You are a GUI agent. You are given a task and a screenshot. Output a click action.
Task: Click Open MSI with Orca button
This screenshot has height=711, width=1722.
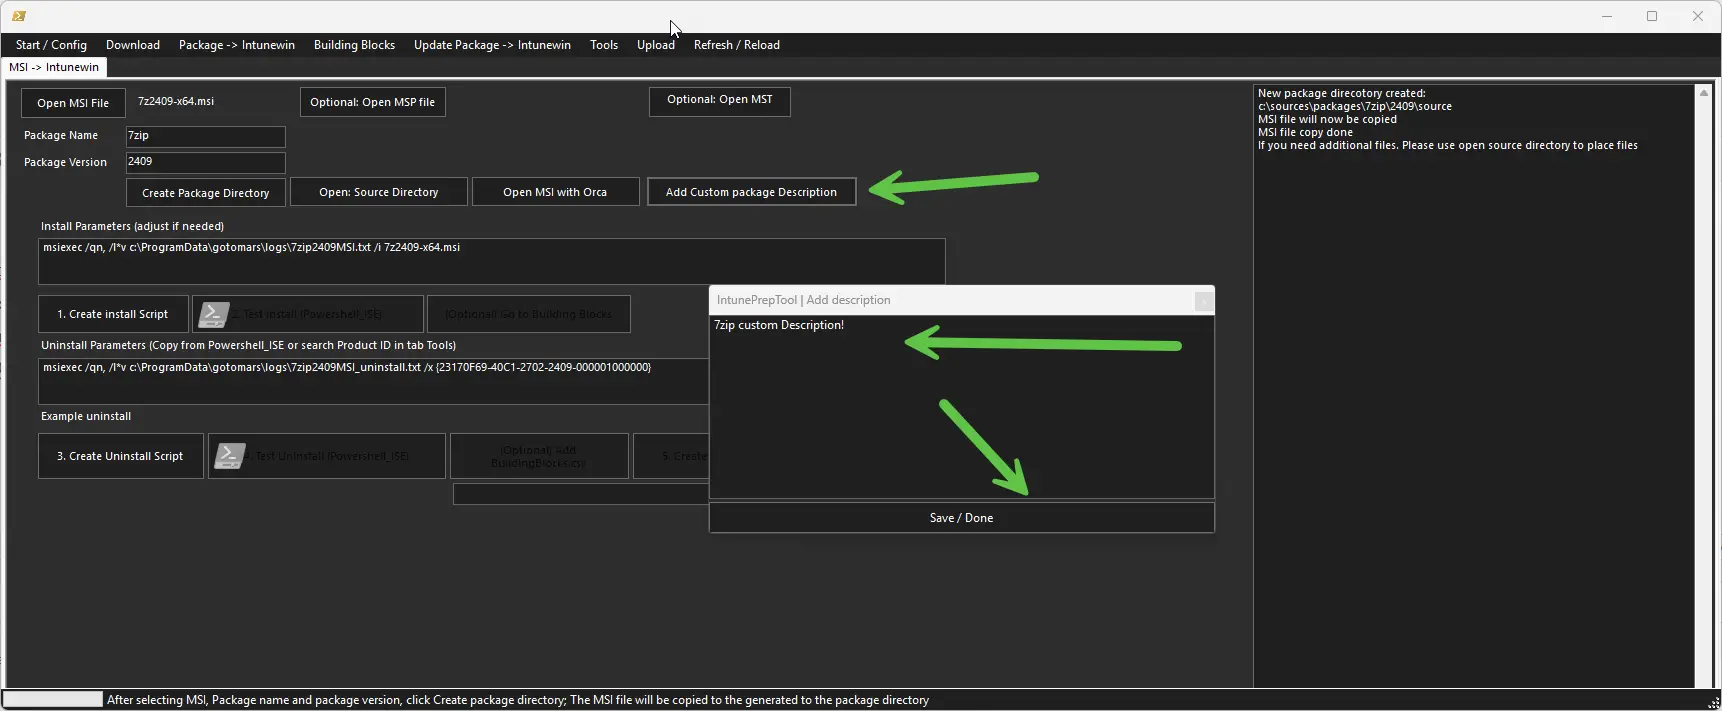coord(555,192)
